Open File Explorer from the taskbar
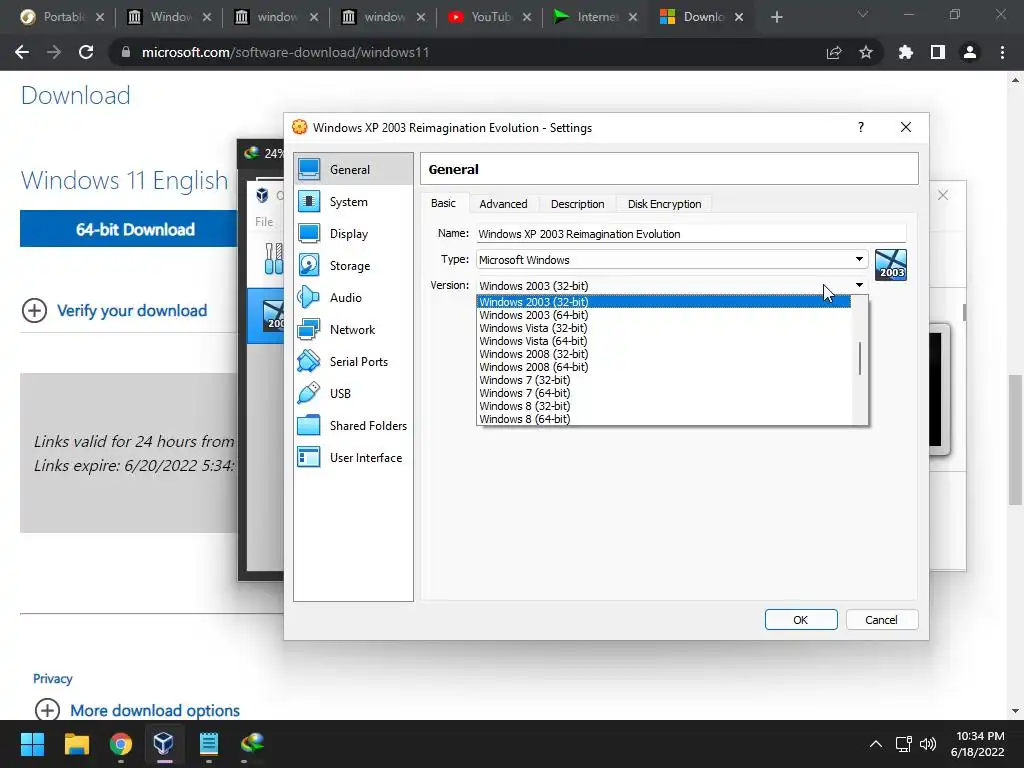Image resolution: width=1024 pixels, height=768 pixels. 76,744
